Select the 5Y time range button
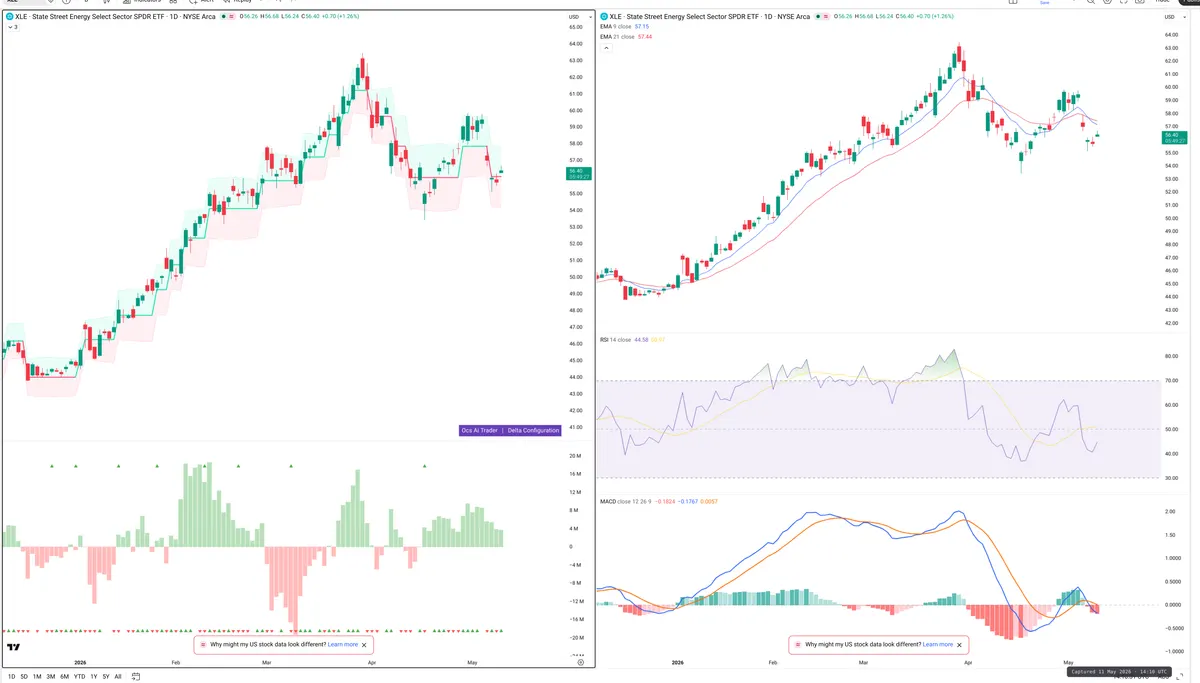This screenshot has height=683, width=1200. coord(106,677)
